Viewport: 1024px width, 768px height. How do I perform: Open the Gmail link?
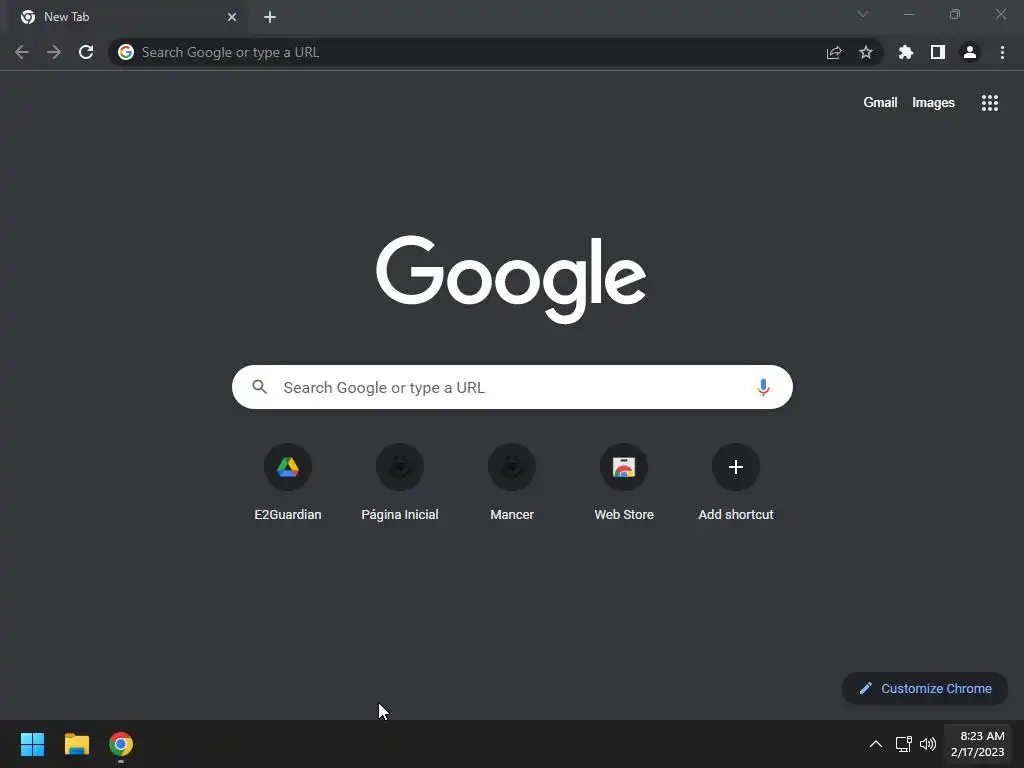[880, 103]
